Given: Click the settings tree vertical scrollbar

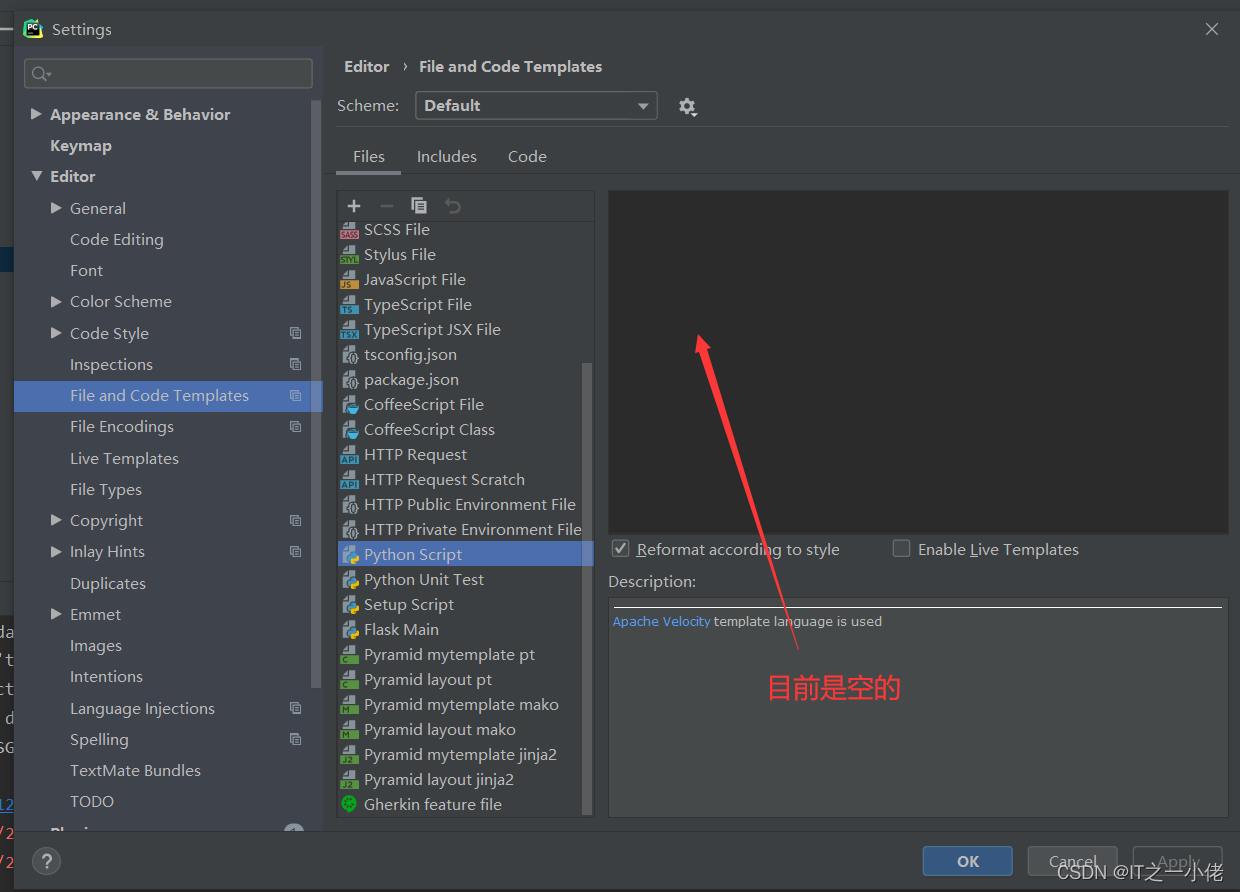Looking at the screenshot, I should tap(317, 395).
